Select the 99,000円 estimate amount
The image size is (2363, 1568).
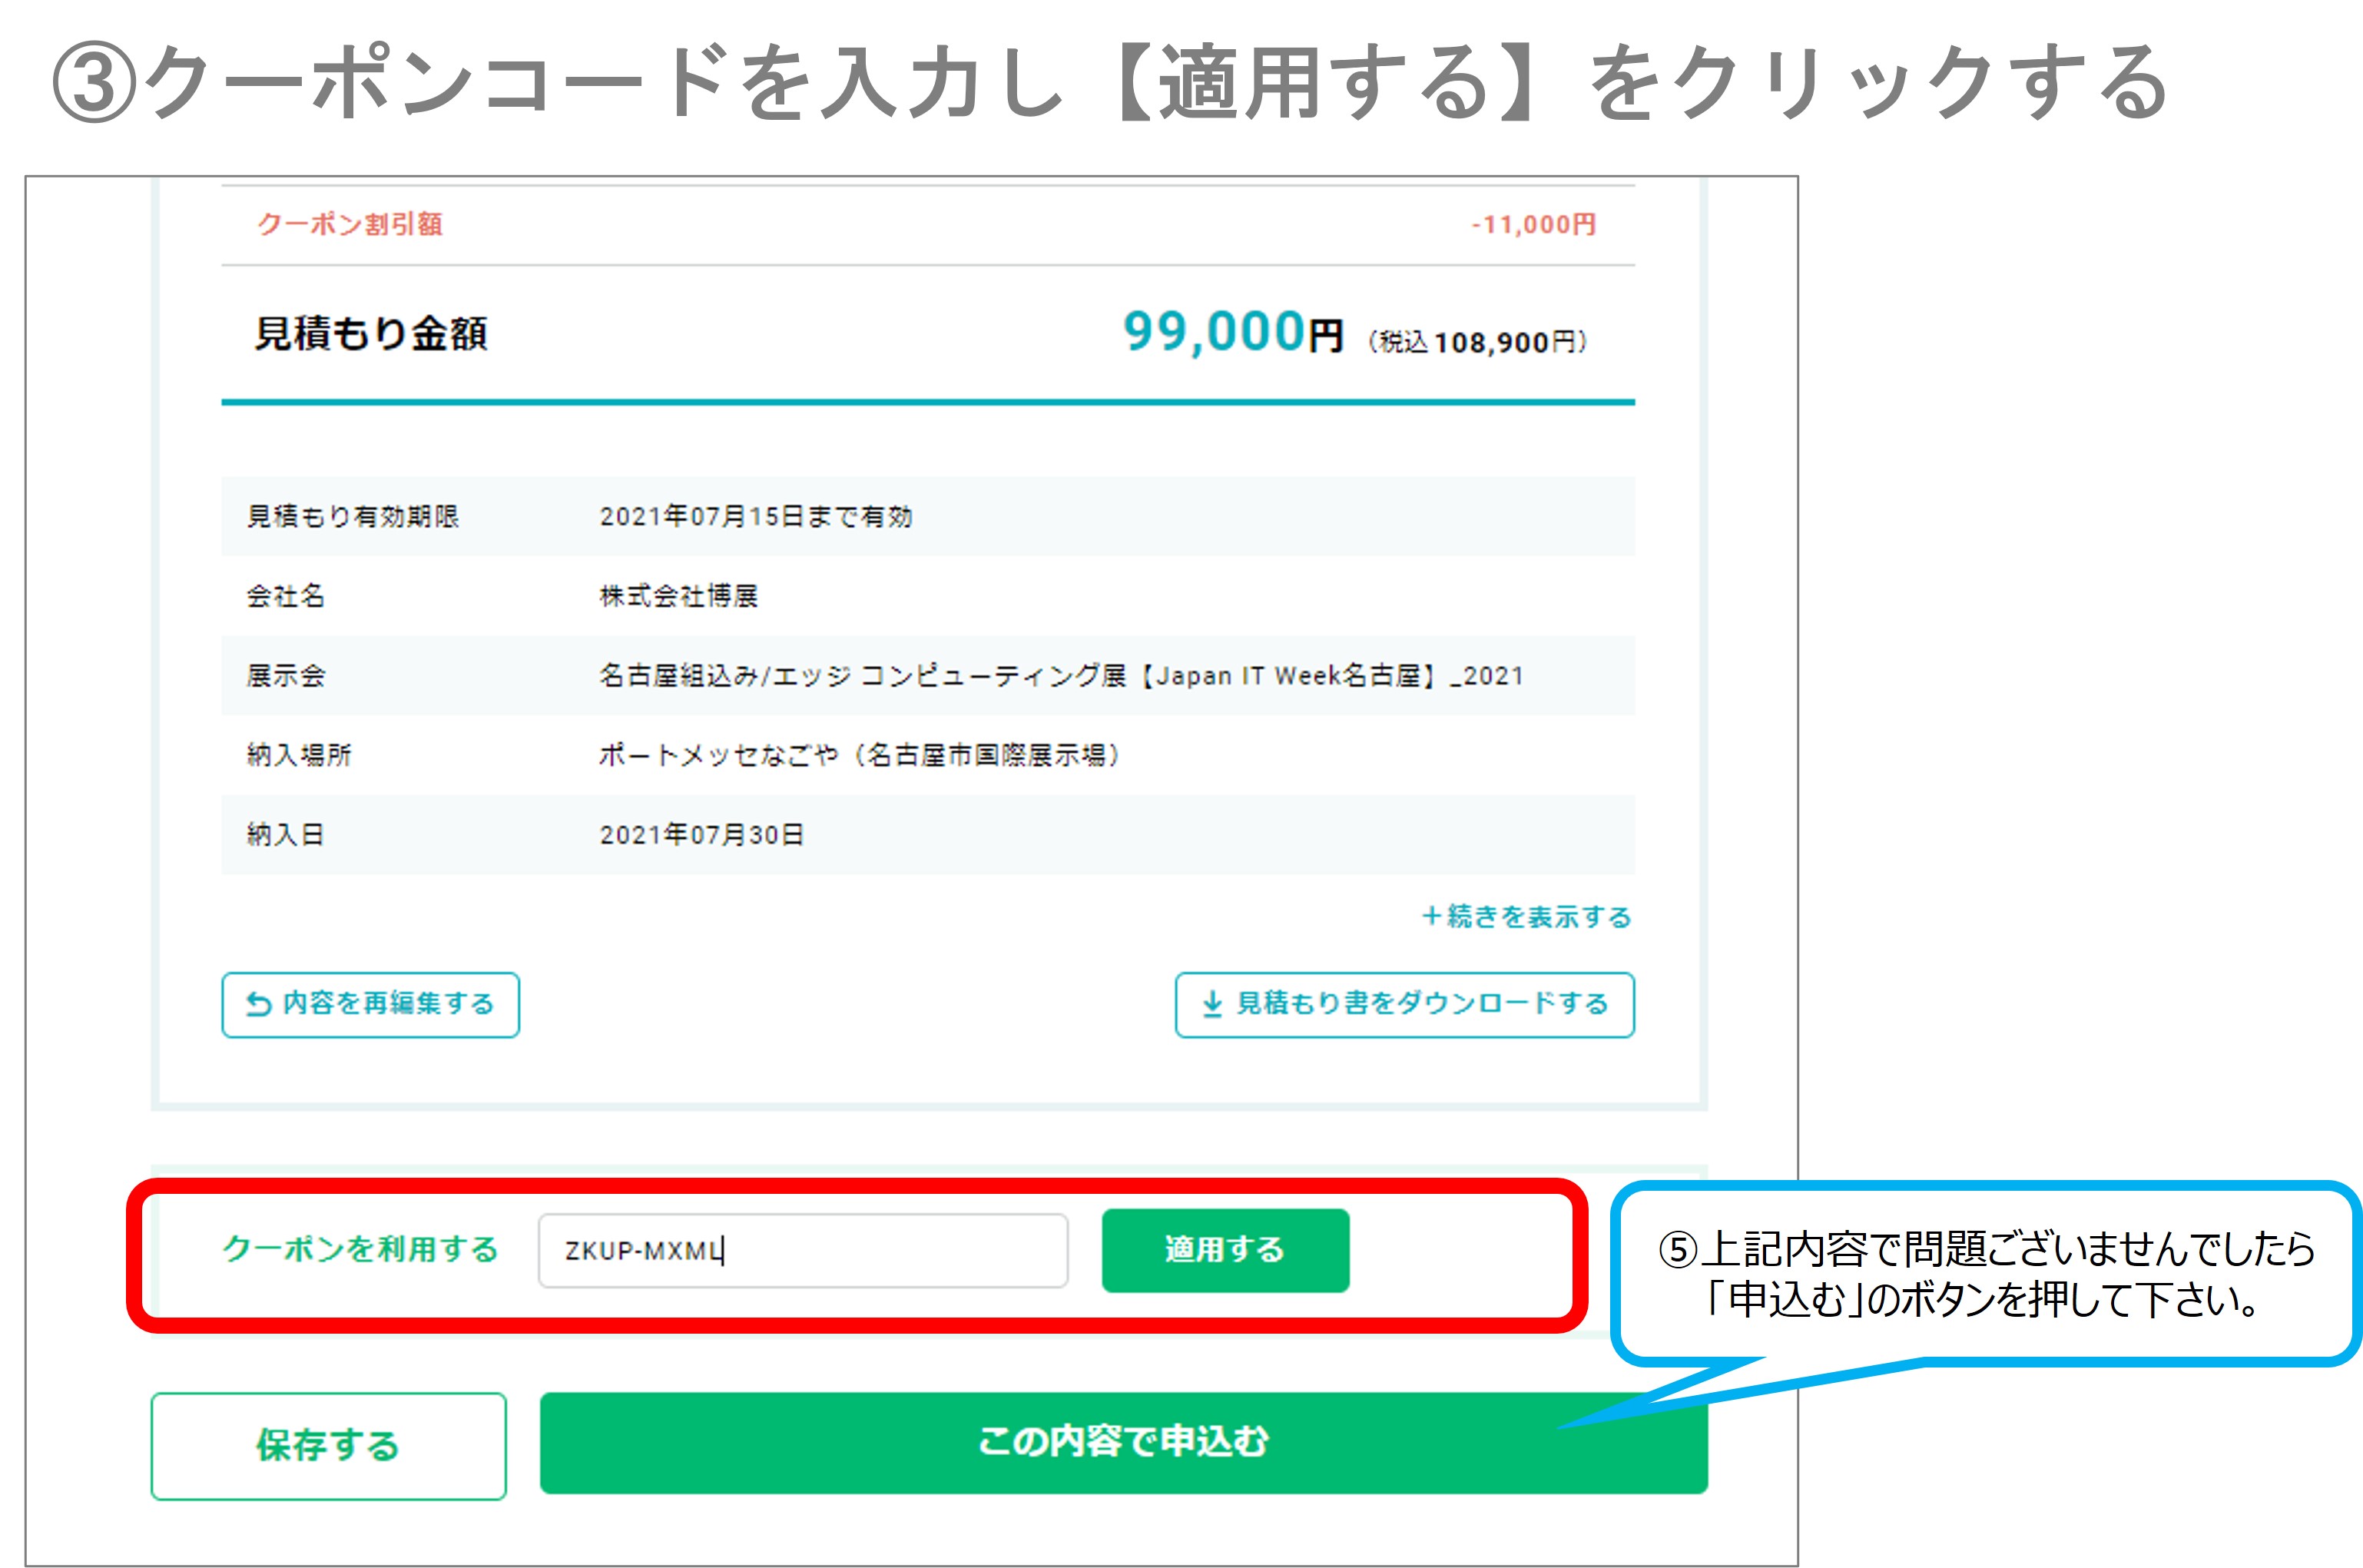click(x=1232, y=332)
